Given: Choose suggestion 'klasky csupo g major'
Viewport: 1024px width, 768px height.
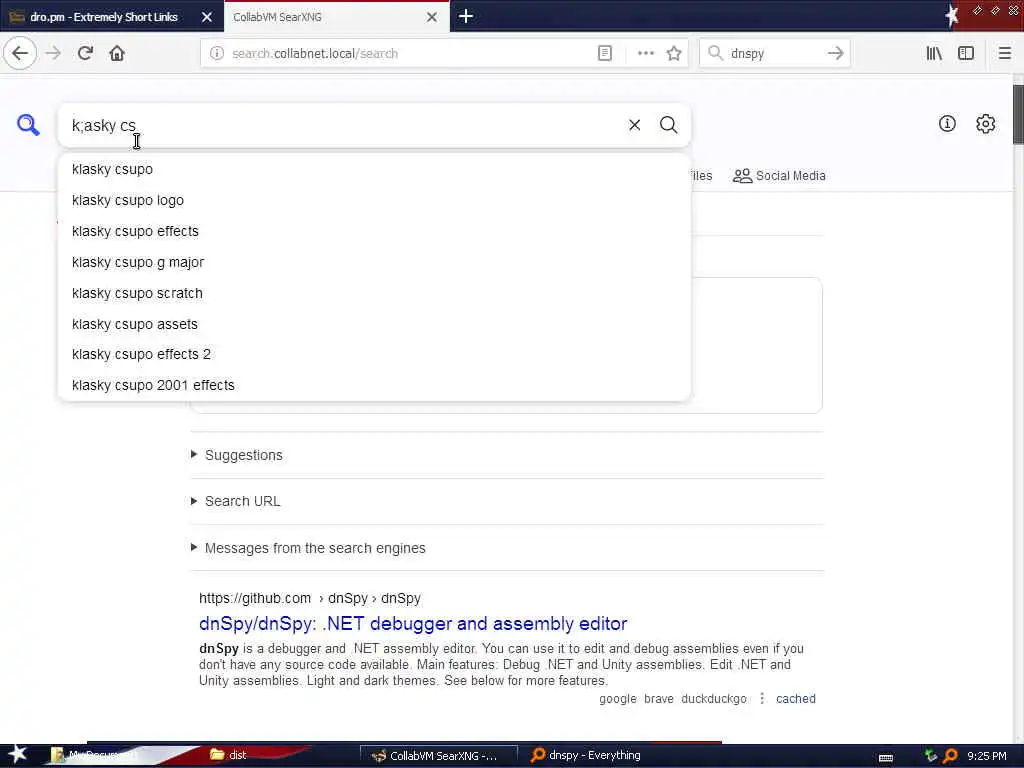Looking at the screenshot, I should click(374, 262).
